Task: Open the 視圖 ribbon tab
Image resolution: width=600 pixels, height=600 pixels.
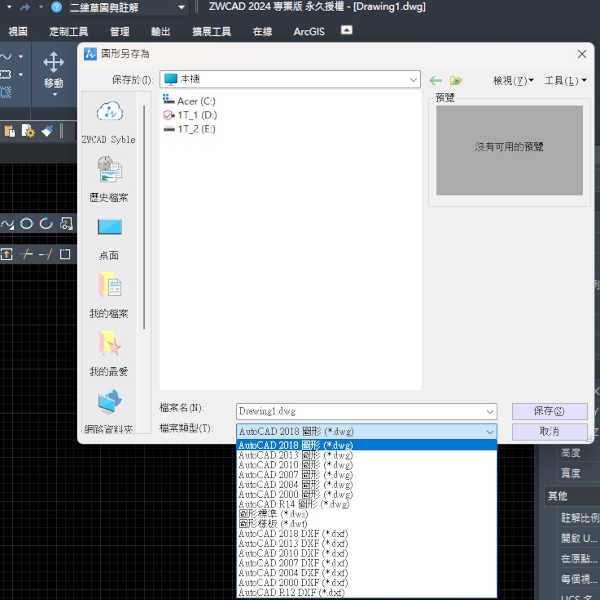Action: [18, 31]
